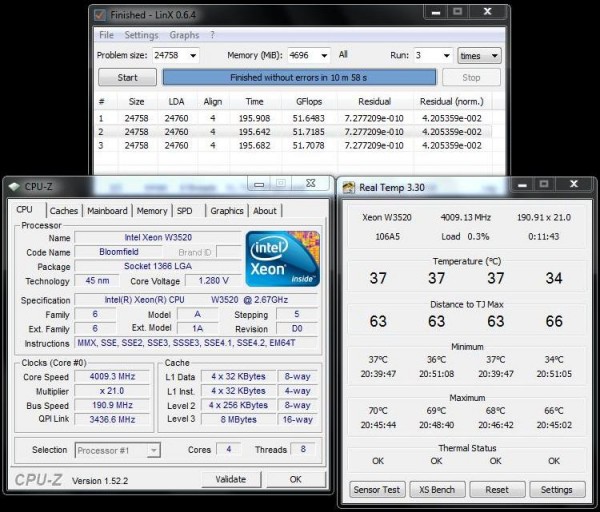Expand the Problem size dropdown
Screen dimensions: 600x512
coord(193,55)
